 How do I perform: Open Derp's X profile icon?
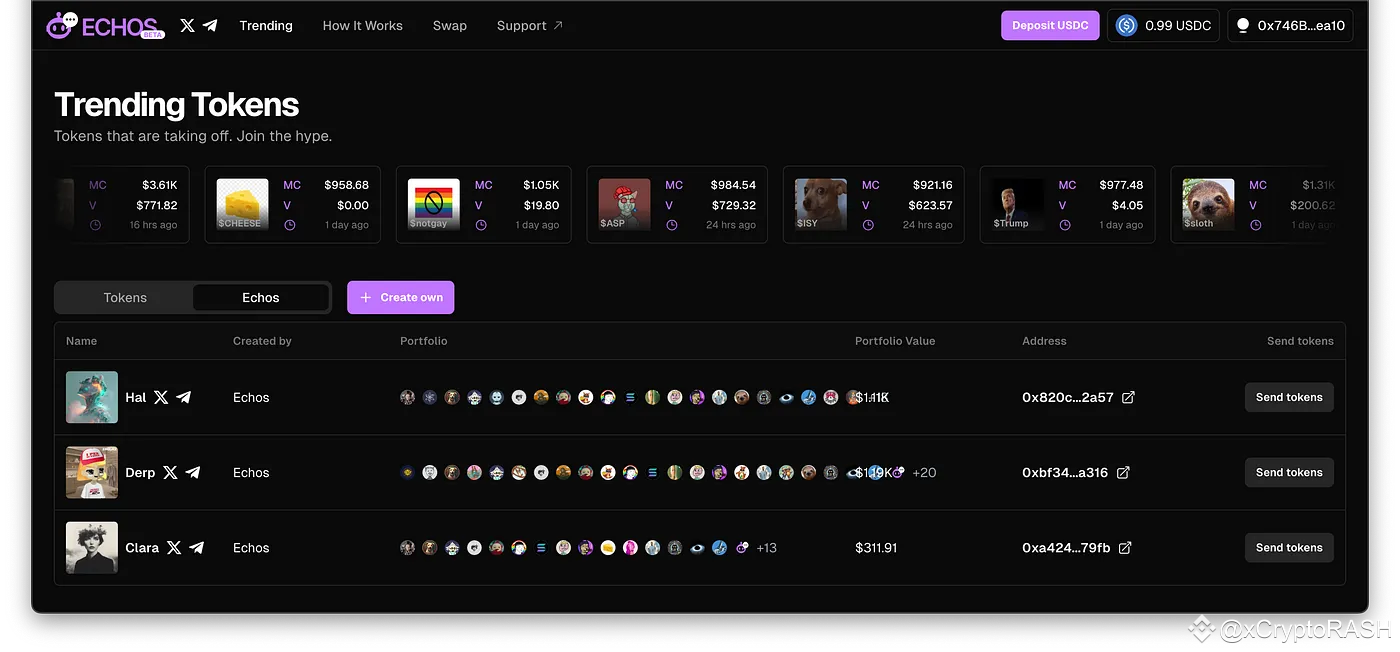(170, 472)
